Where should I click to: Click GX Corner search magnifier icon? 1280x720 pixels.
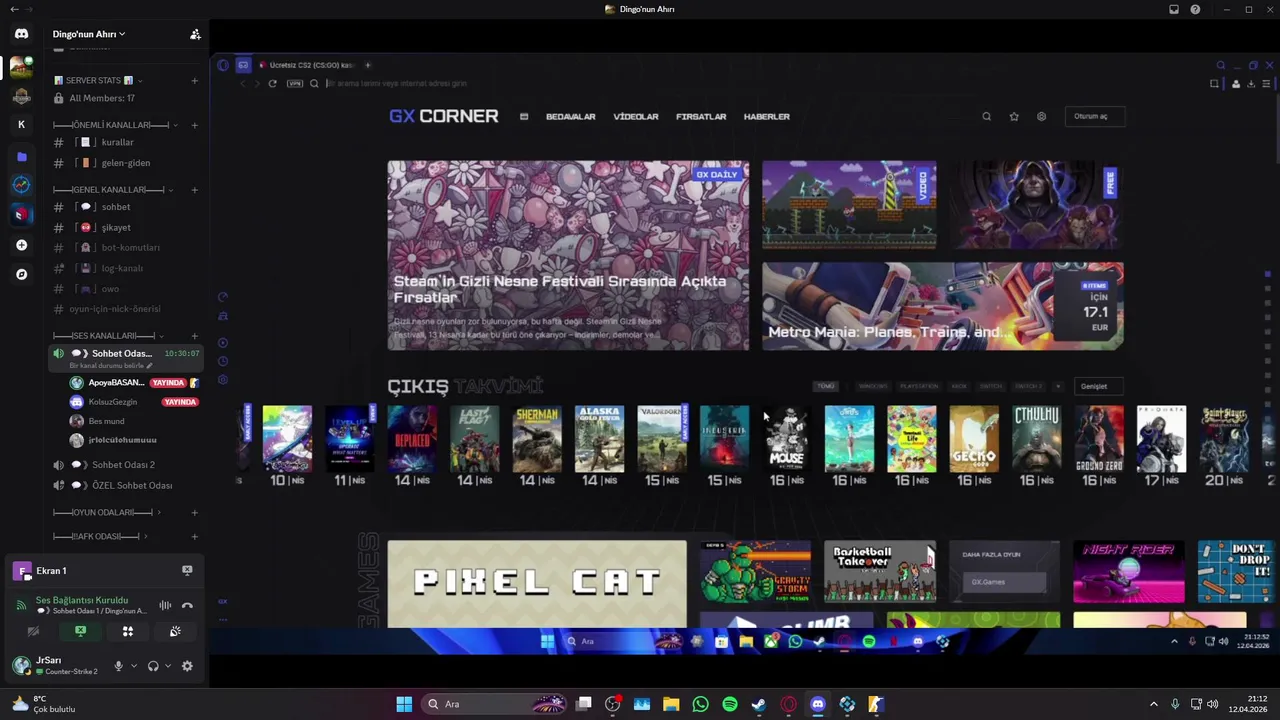(986, 117)
